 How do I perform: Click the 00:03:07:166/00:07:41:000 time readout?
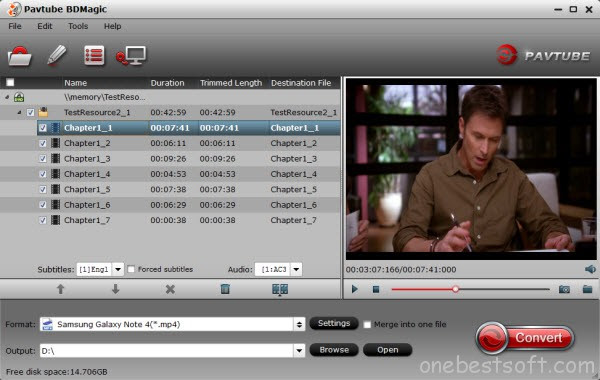(401, 269)
